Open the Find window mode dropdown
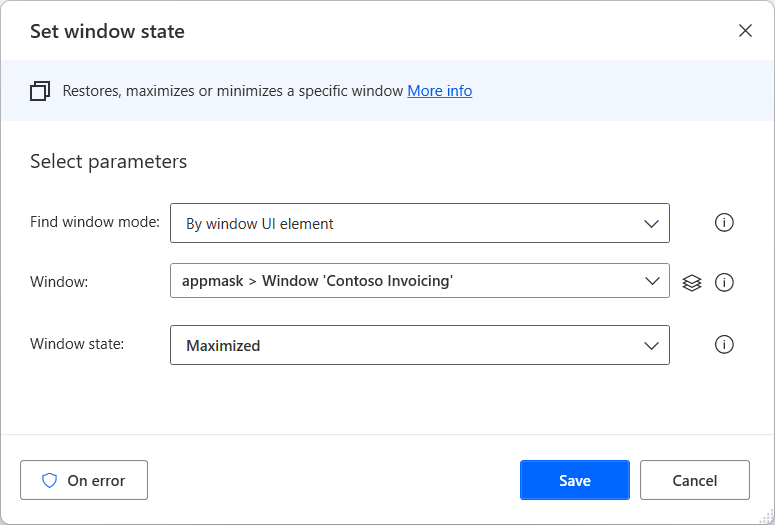This screenshot has height=525, width=775. [420, 223]
